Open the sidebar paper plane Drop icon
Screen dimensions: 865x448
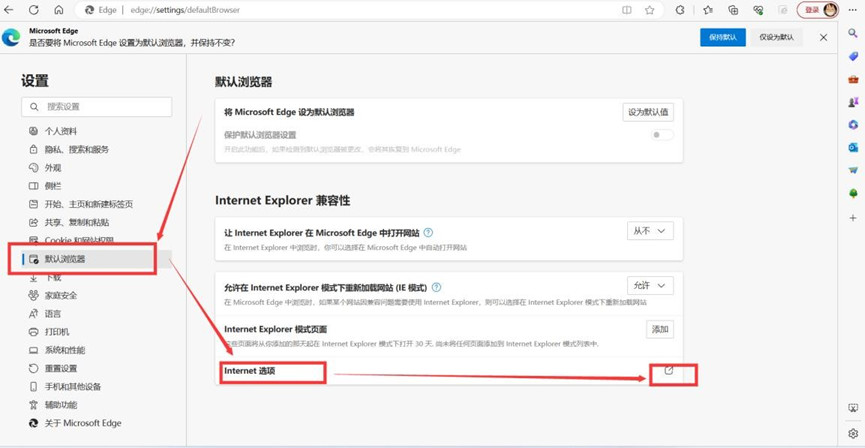tap(853, 170)
